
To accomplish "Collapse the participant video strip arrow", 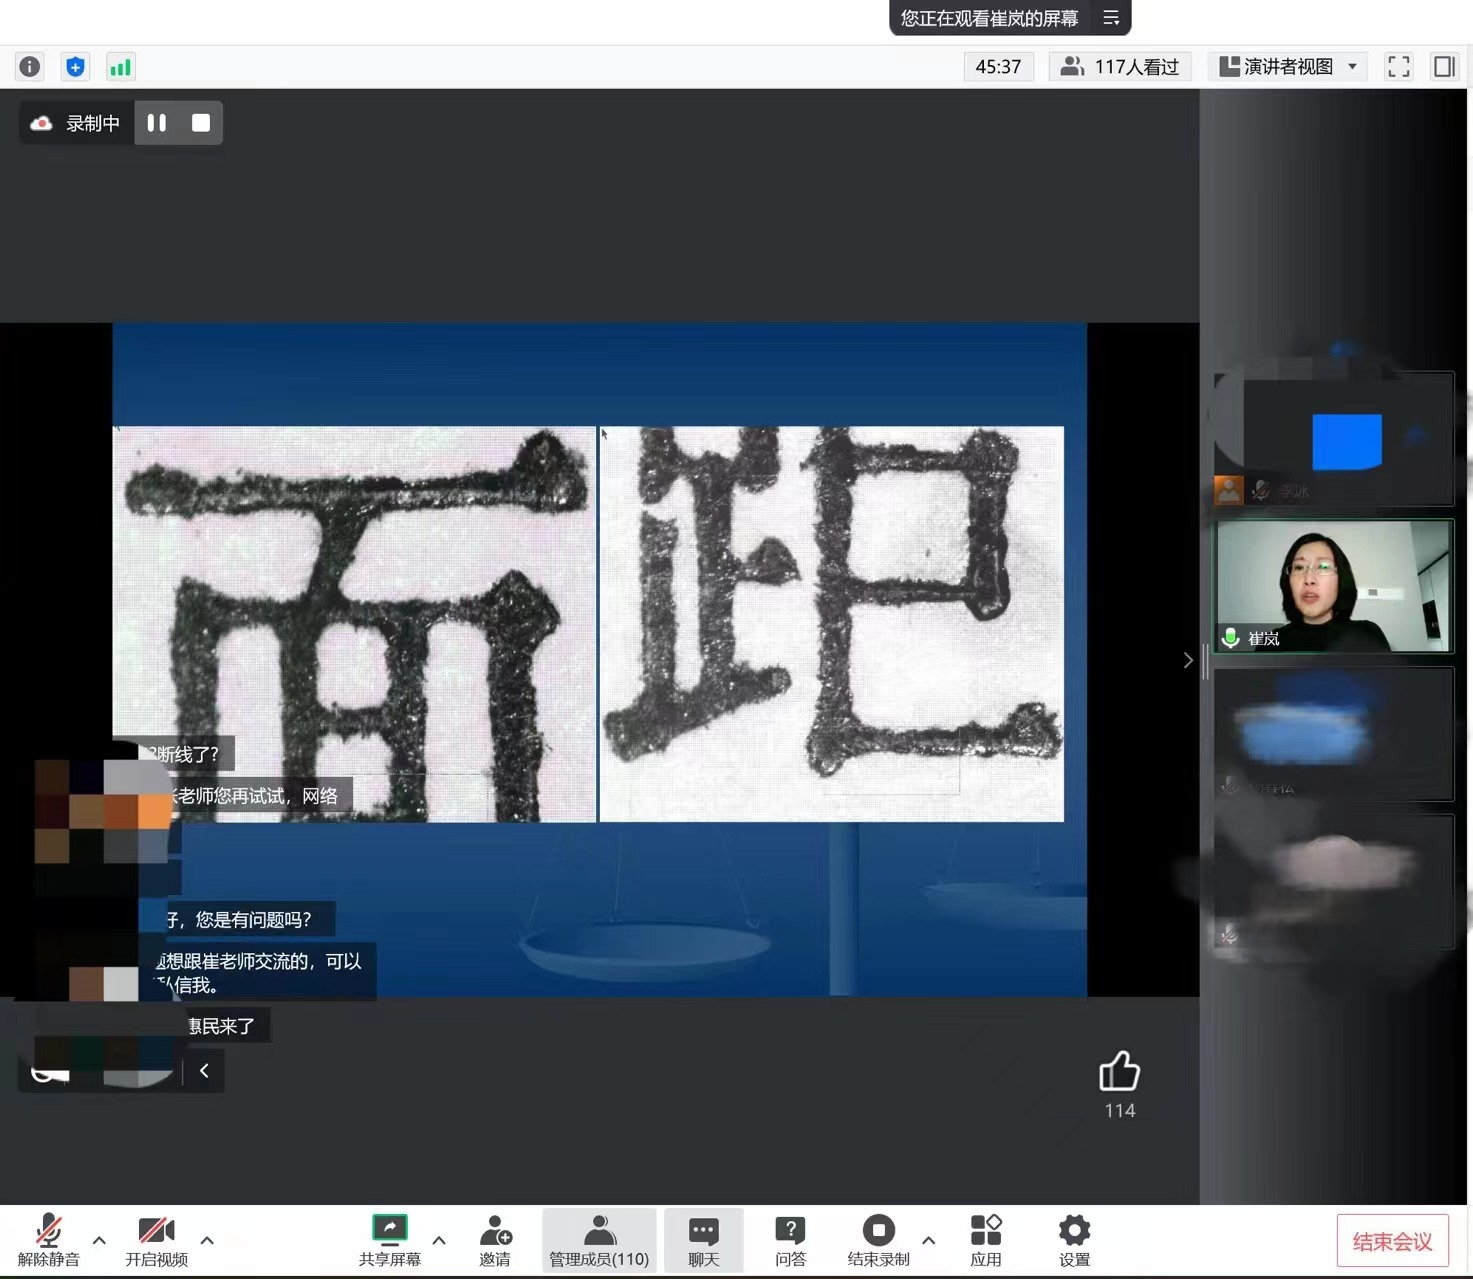I will tap(1188, 660).
